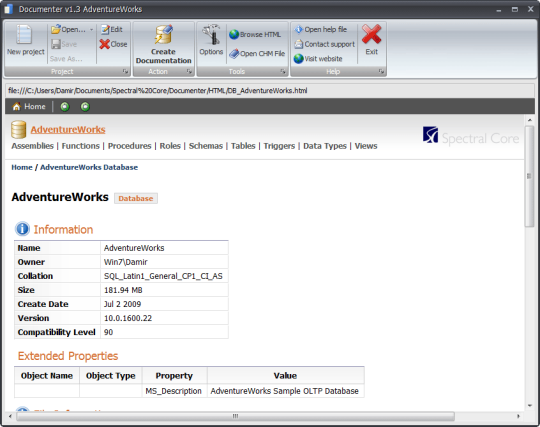Click the second green navigation button
Viewport: 540px width, 427px height.
(85, 107)
